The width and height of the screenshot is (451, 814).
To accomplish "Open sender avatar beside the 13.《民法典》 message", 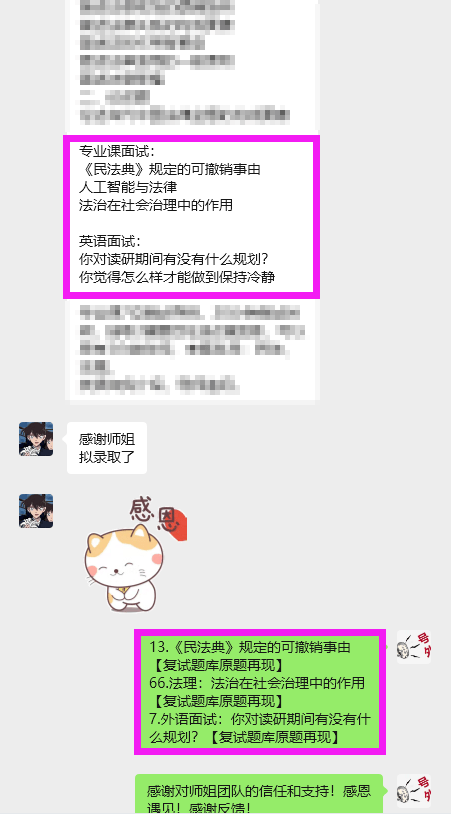I will [414, 647].
